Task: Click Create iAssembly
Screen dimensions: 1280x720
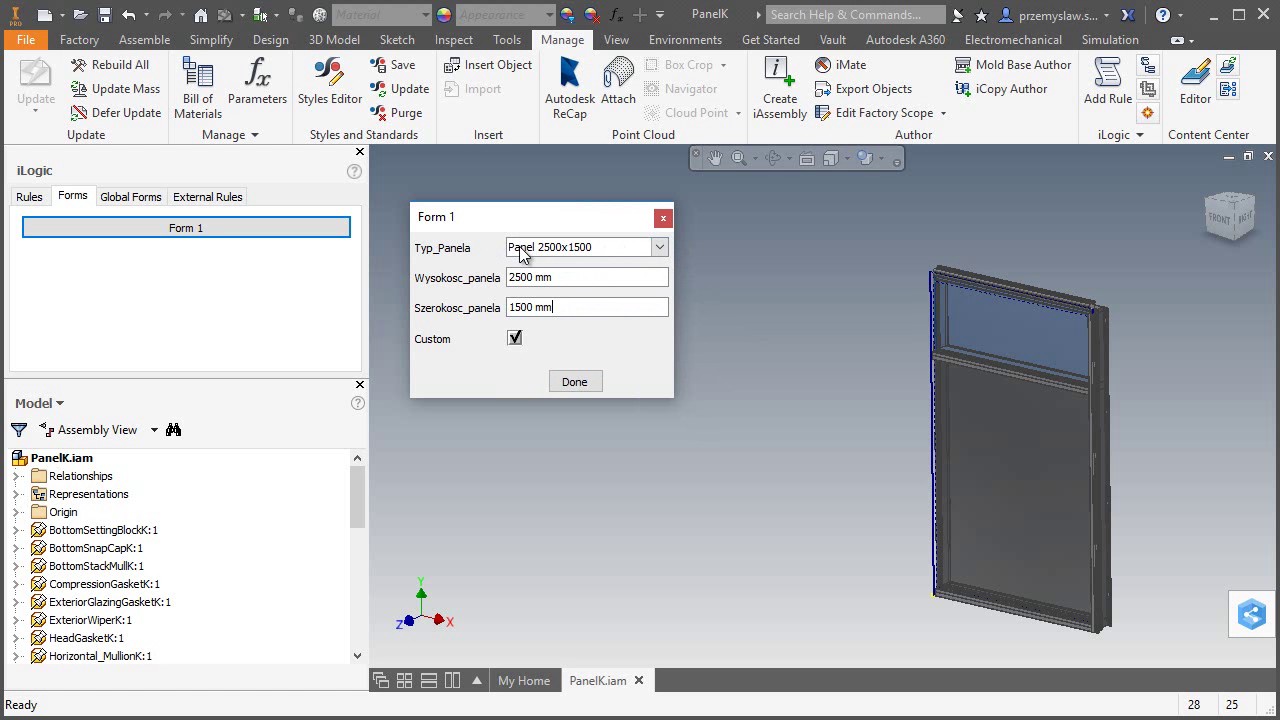Action: (780, 88)
